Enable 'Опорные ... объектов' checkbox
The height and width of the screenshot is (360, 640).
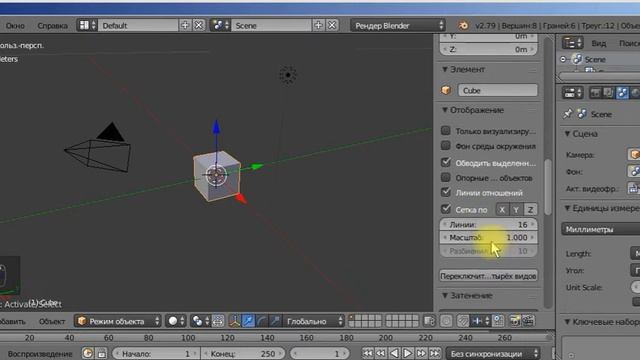(x=446, y=178)
